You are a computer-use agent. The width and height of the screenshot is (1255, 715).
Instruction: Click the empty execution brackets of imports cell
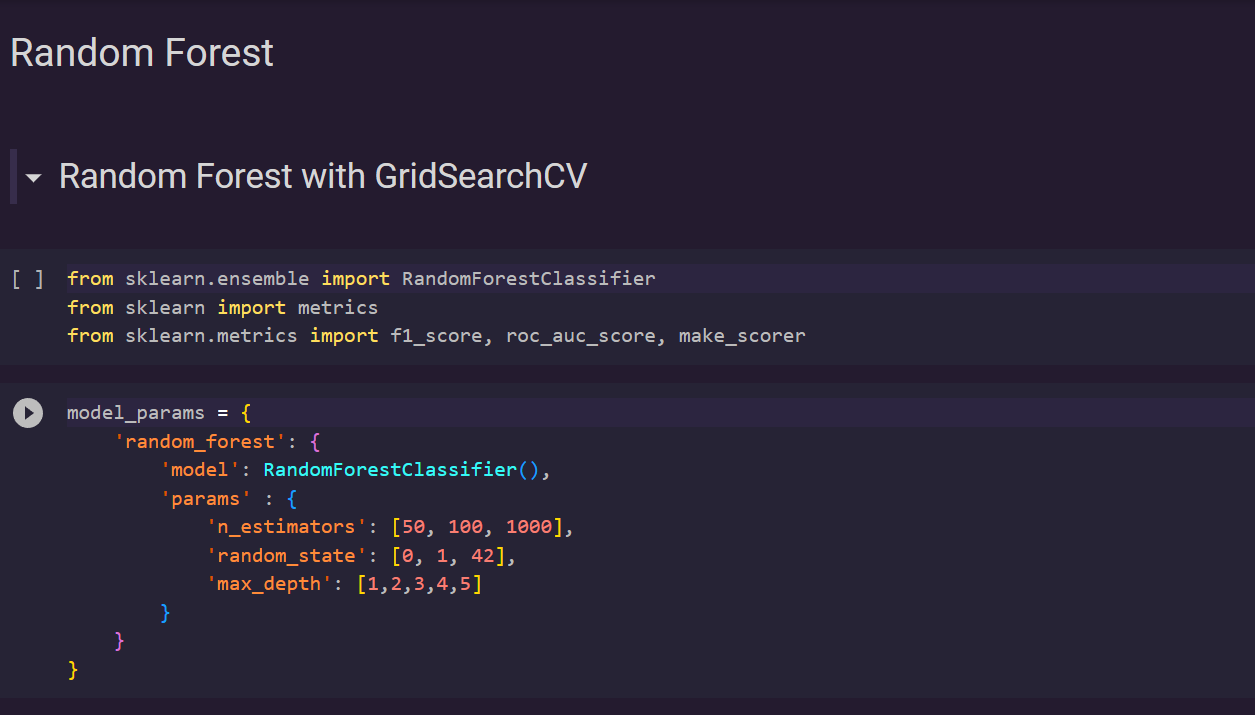pyautogui.click(x=28, y=278)
